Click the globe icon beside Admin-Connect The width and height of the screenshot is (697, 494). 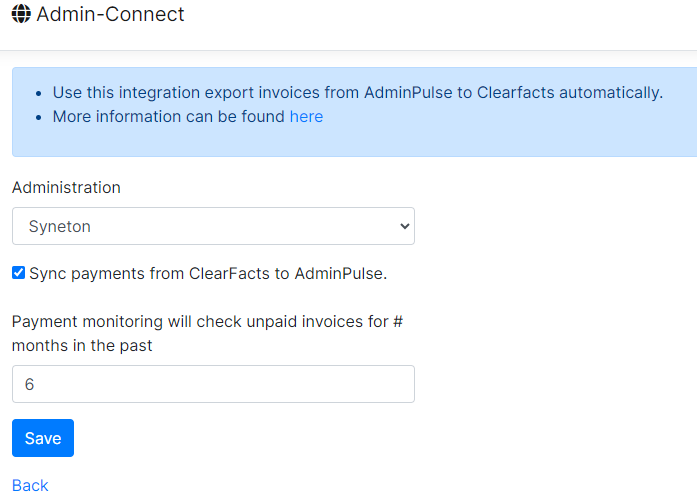[x=21, y=14]
